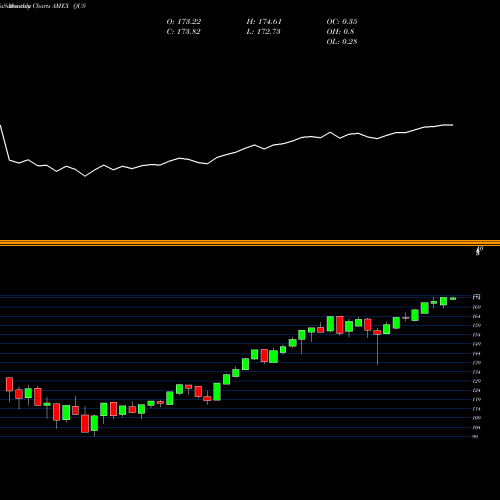
Task: Click the 149 price axis label
Action: coord(477,344)
